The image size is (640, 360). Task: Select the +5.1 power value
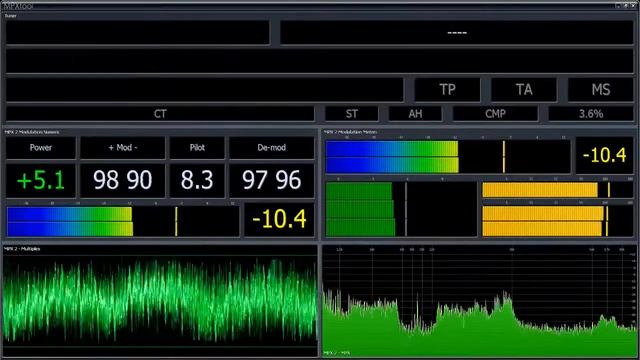pos(41,180)
